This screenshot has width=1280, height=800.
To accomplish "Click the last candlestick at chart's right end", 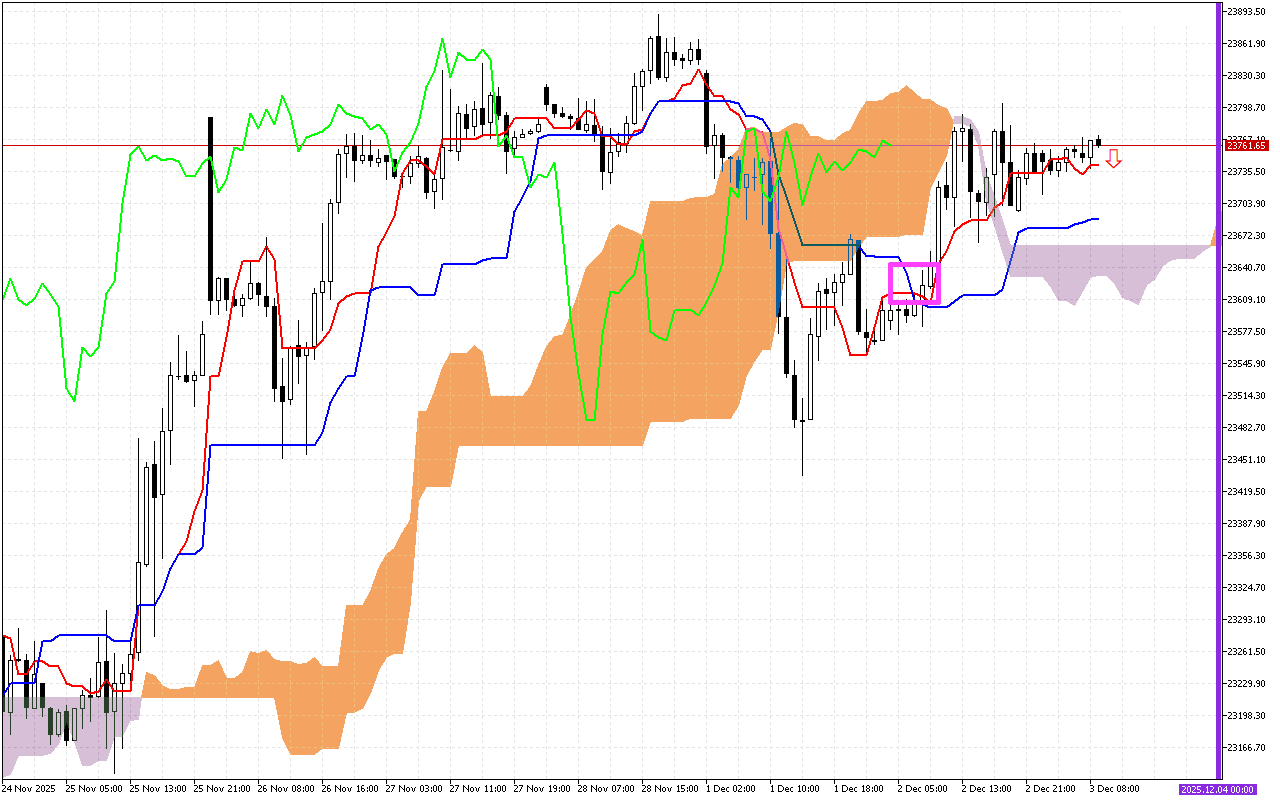I will [1098, 143].
